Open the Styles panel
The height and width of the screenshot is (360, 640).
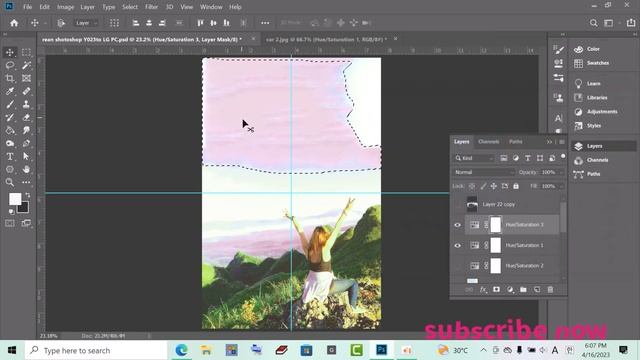click(593, 126)
